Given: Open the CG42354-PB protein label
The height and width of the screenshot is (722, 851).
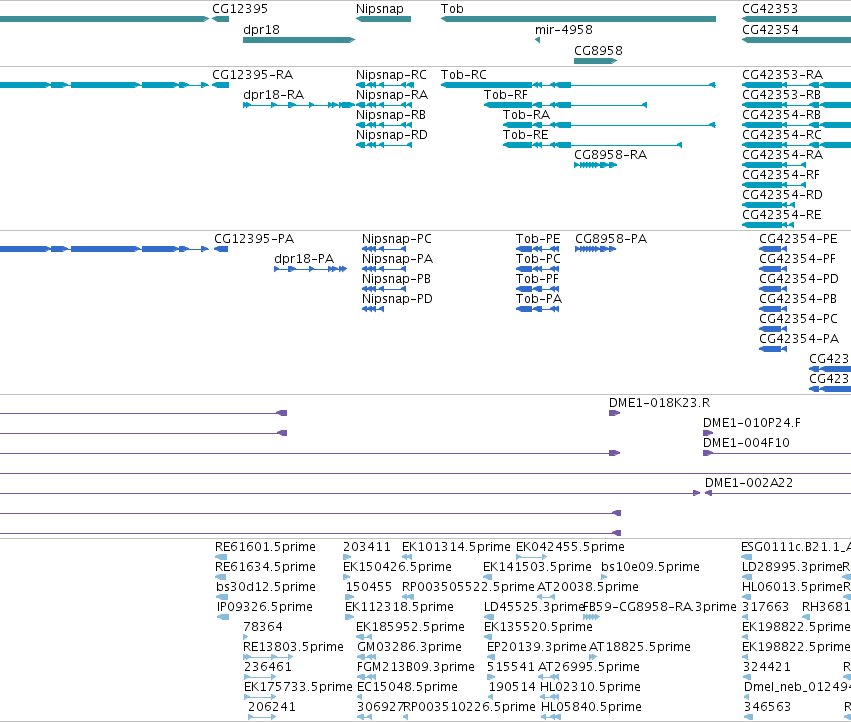Looking at the screenshot, I should click(798, 300).
